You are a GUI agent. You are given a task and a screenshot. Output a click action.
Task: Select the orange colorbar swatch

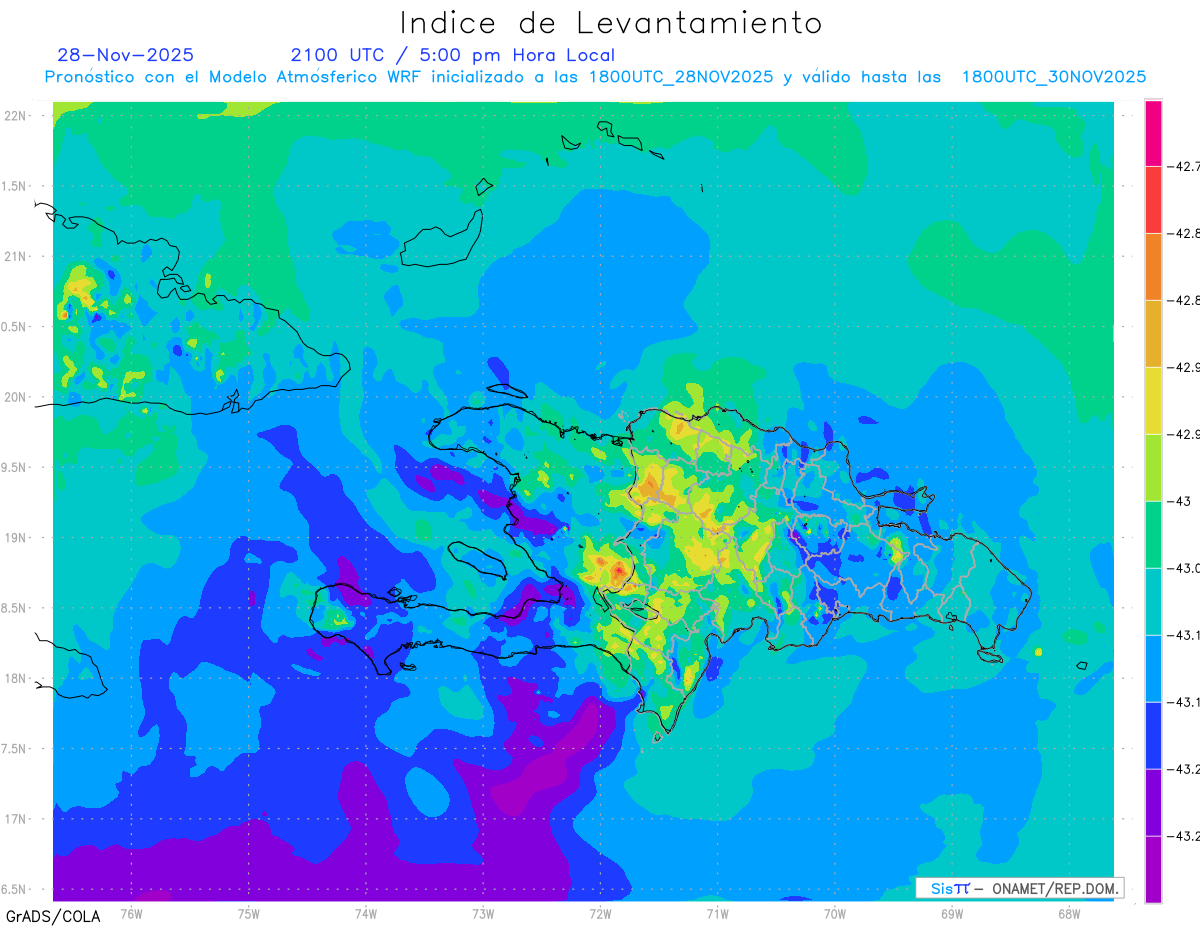coord(1153,267)
